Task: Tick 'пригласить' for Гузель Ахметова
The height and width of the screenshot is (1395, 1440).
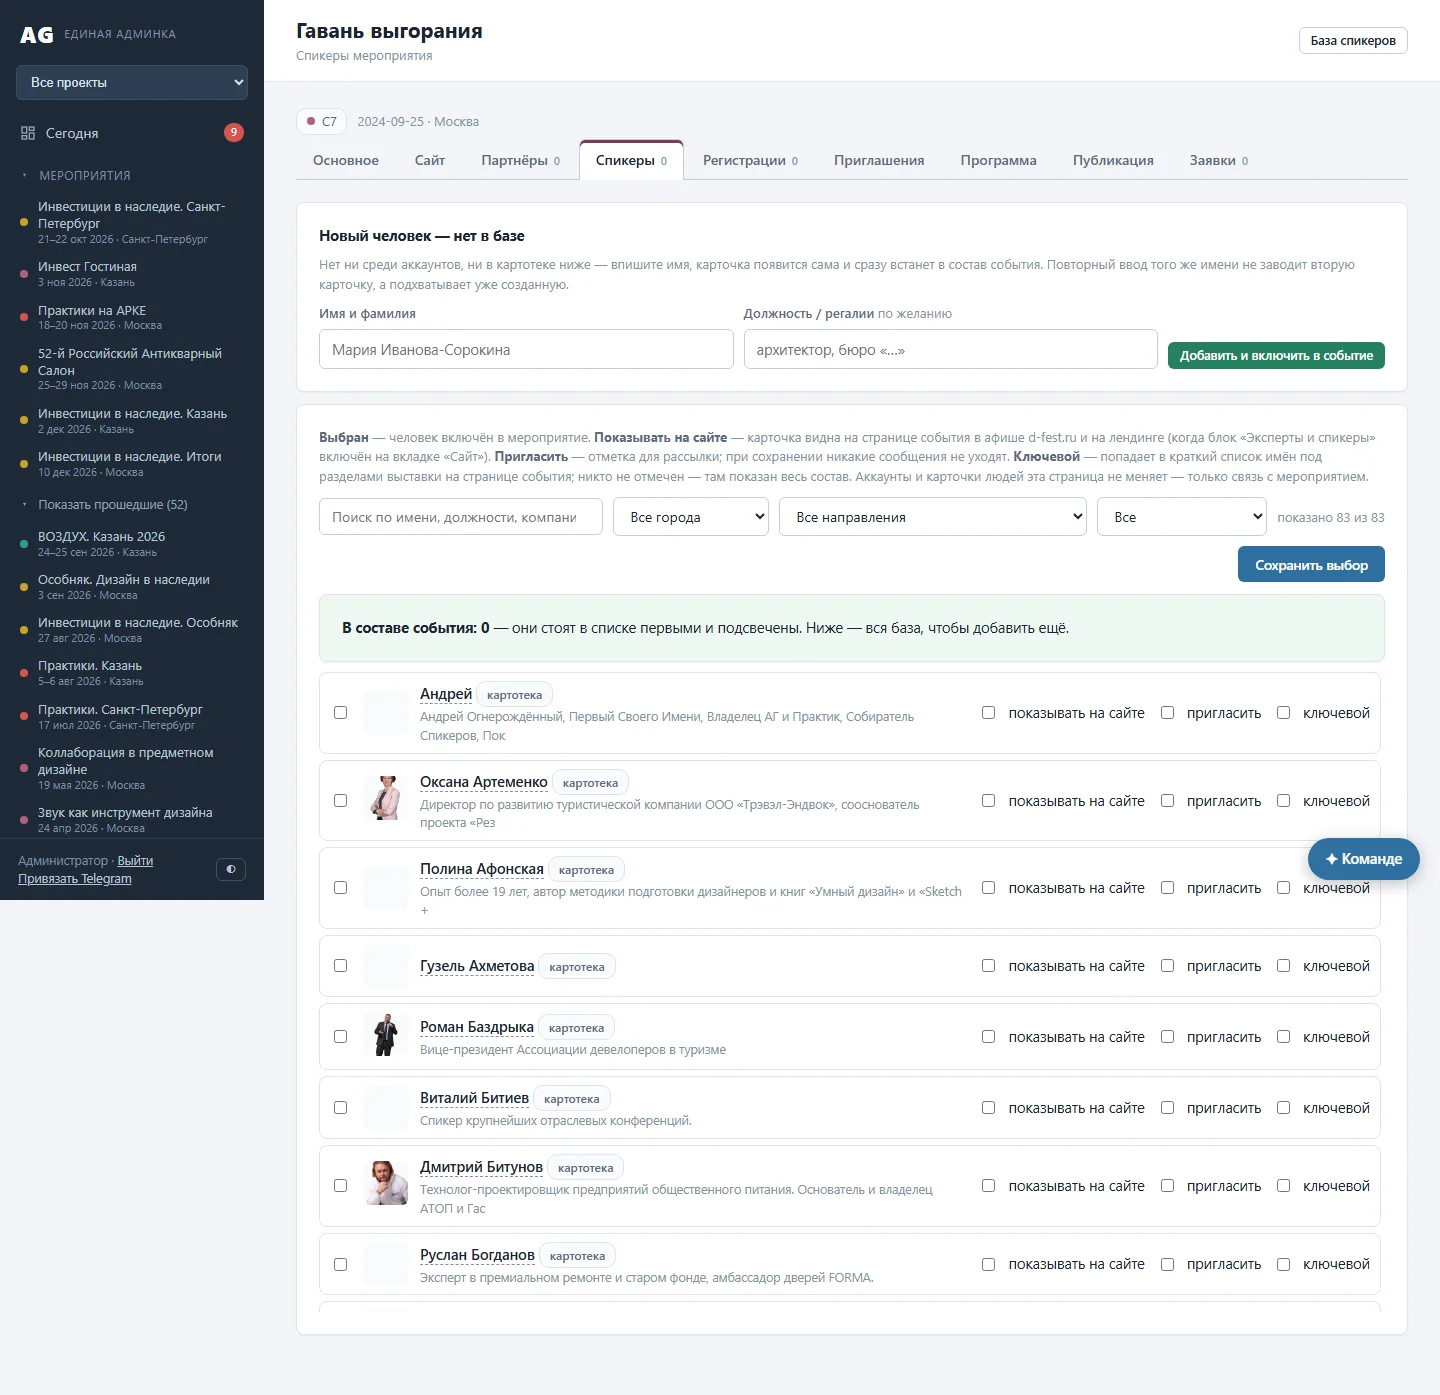Action: click(1167, 966)
